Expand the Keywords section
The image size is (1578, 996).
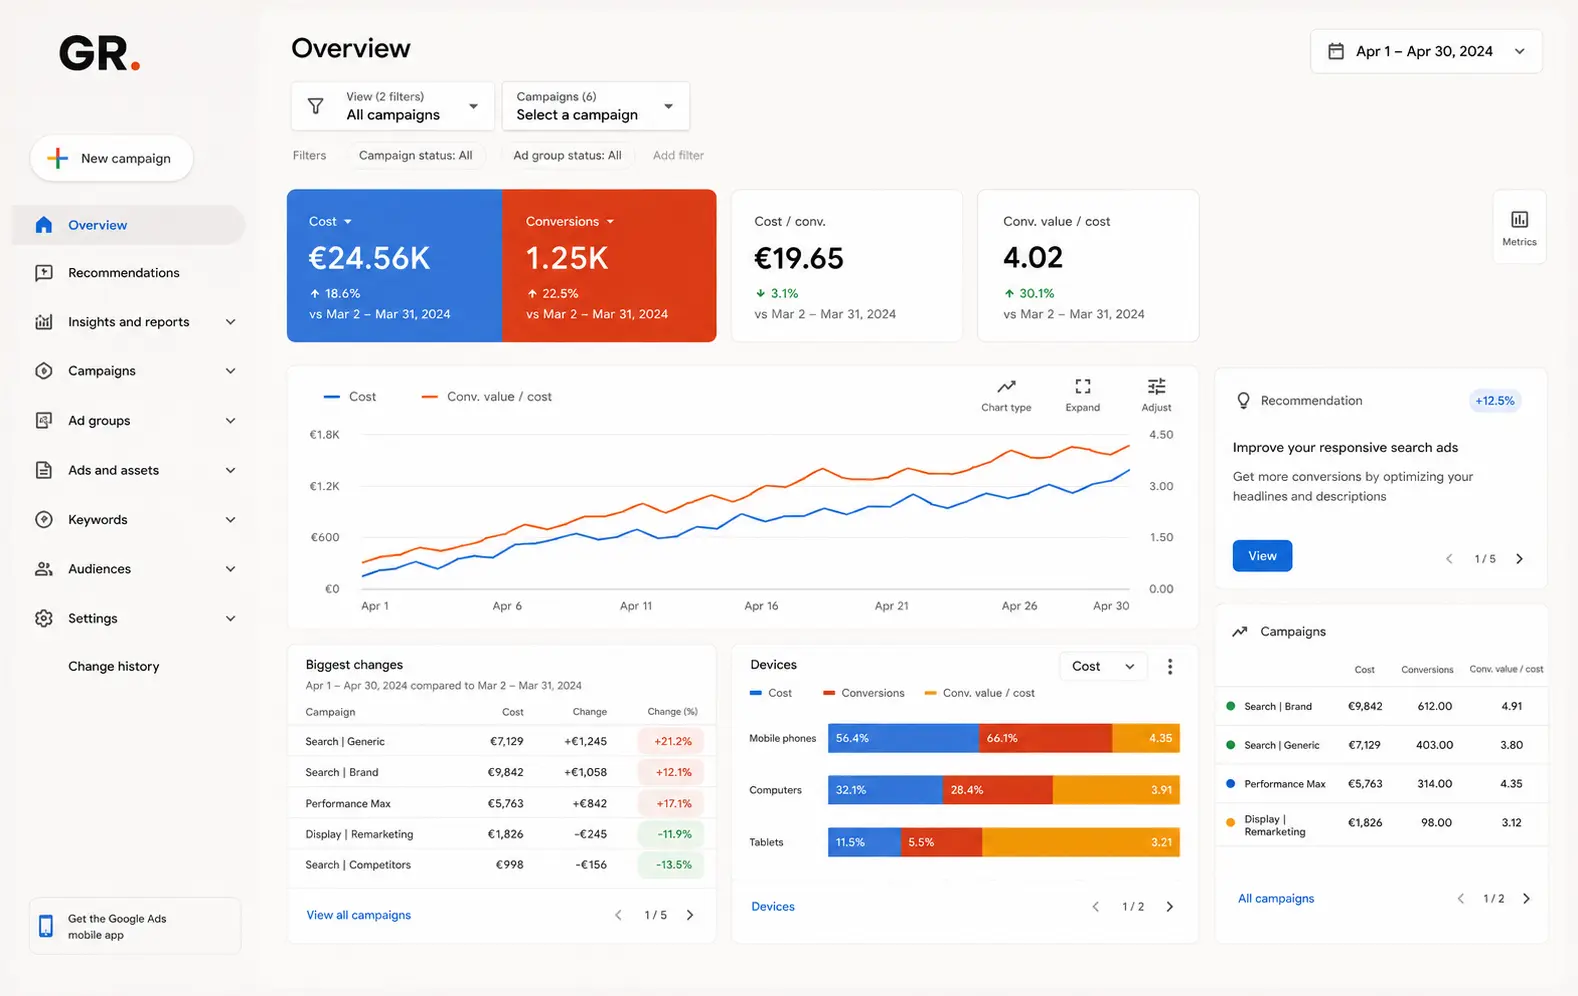[x=231, y=520]
